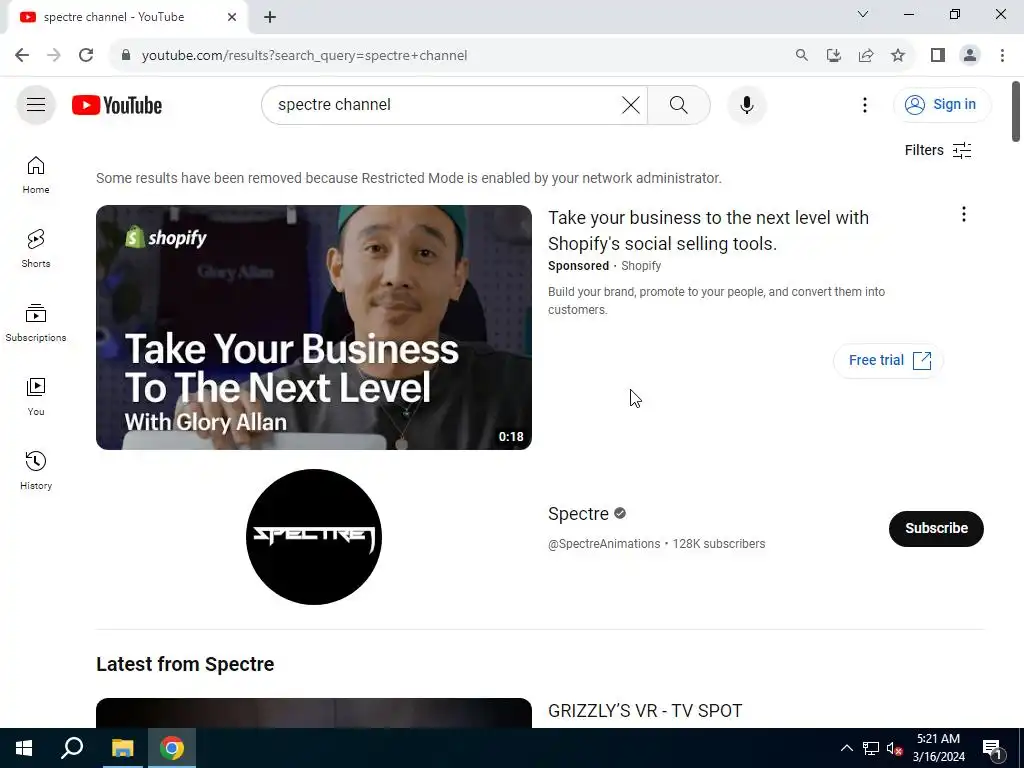Viewport: 1024px width, 768px height.
Task: Click Chrome icon in taskbar
Action: 172,748
